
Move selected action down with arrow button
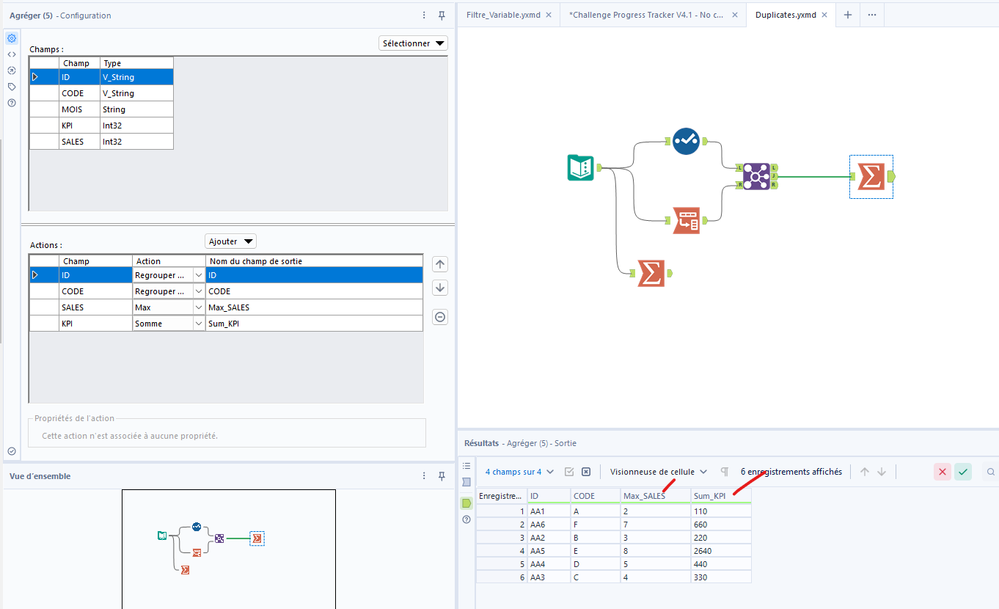[x=440, y=288]
